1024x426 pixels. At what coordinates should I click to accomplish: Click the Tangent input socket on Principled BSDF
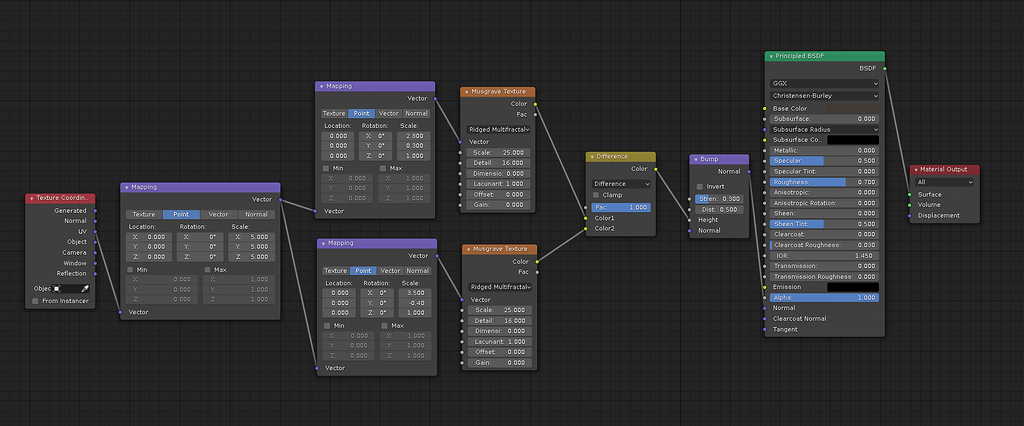coord(764,329)
